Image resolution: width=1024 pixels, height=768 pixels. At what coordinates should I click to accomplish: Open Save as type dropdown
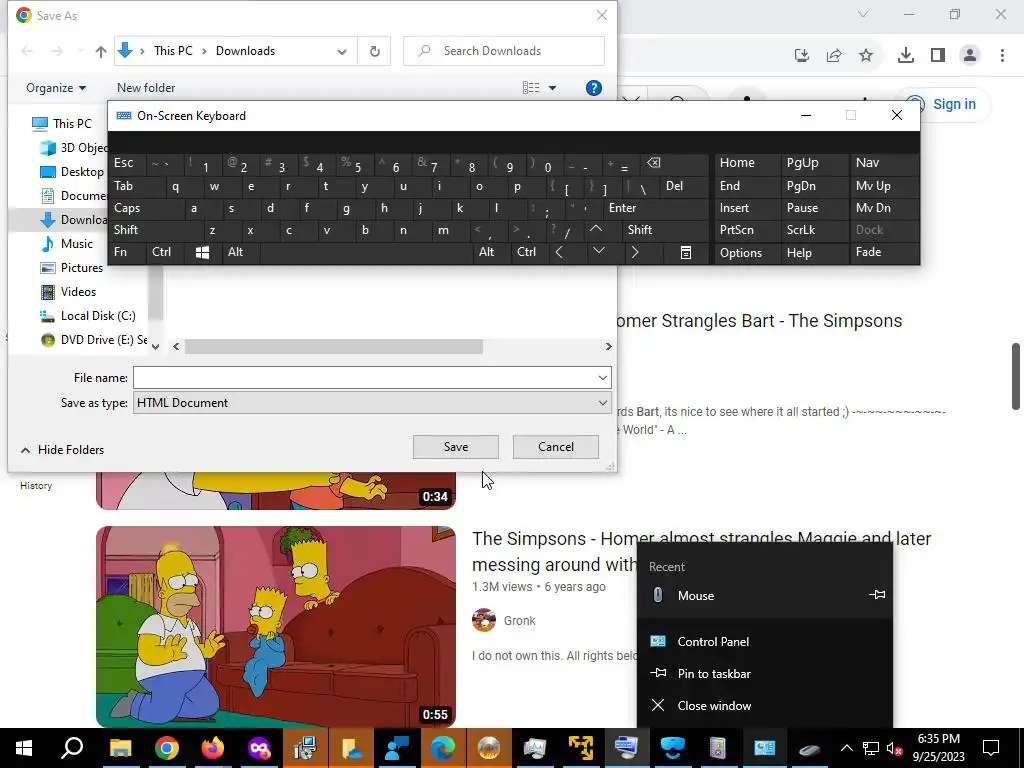tap(372, 402)
